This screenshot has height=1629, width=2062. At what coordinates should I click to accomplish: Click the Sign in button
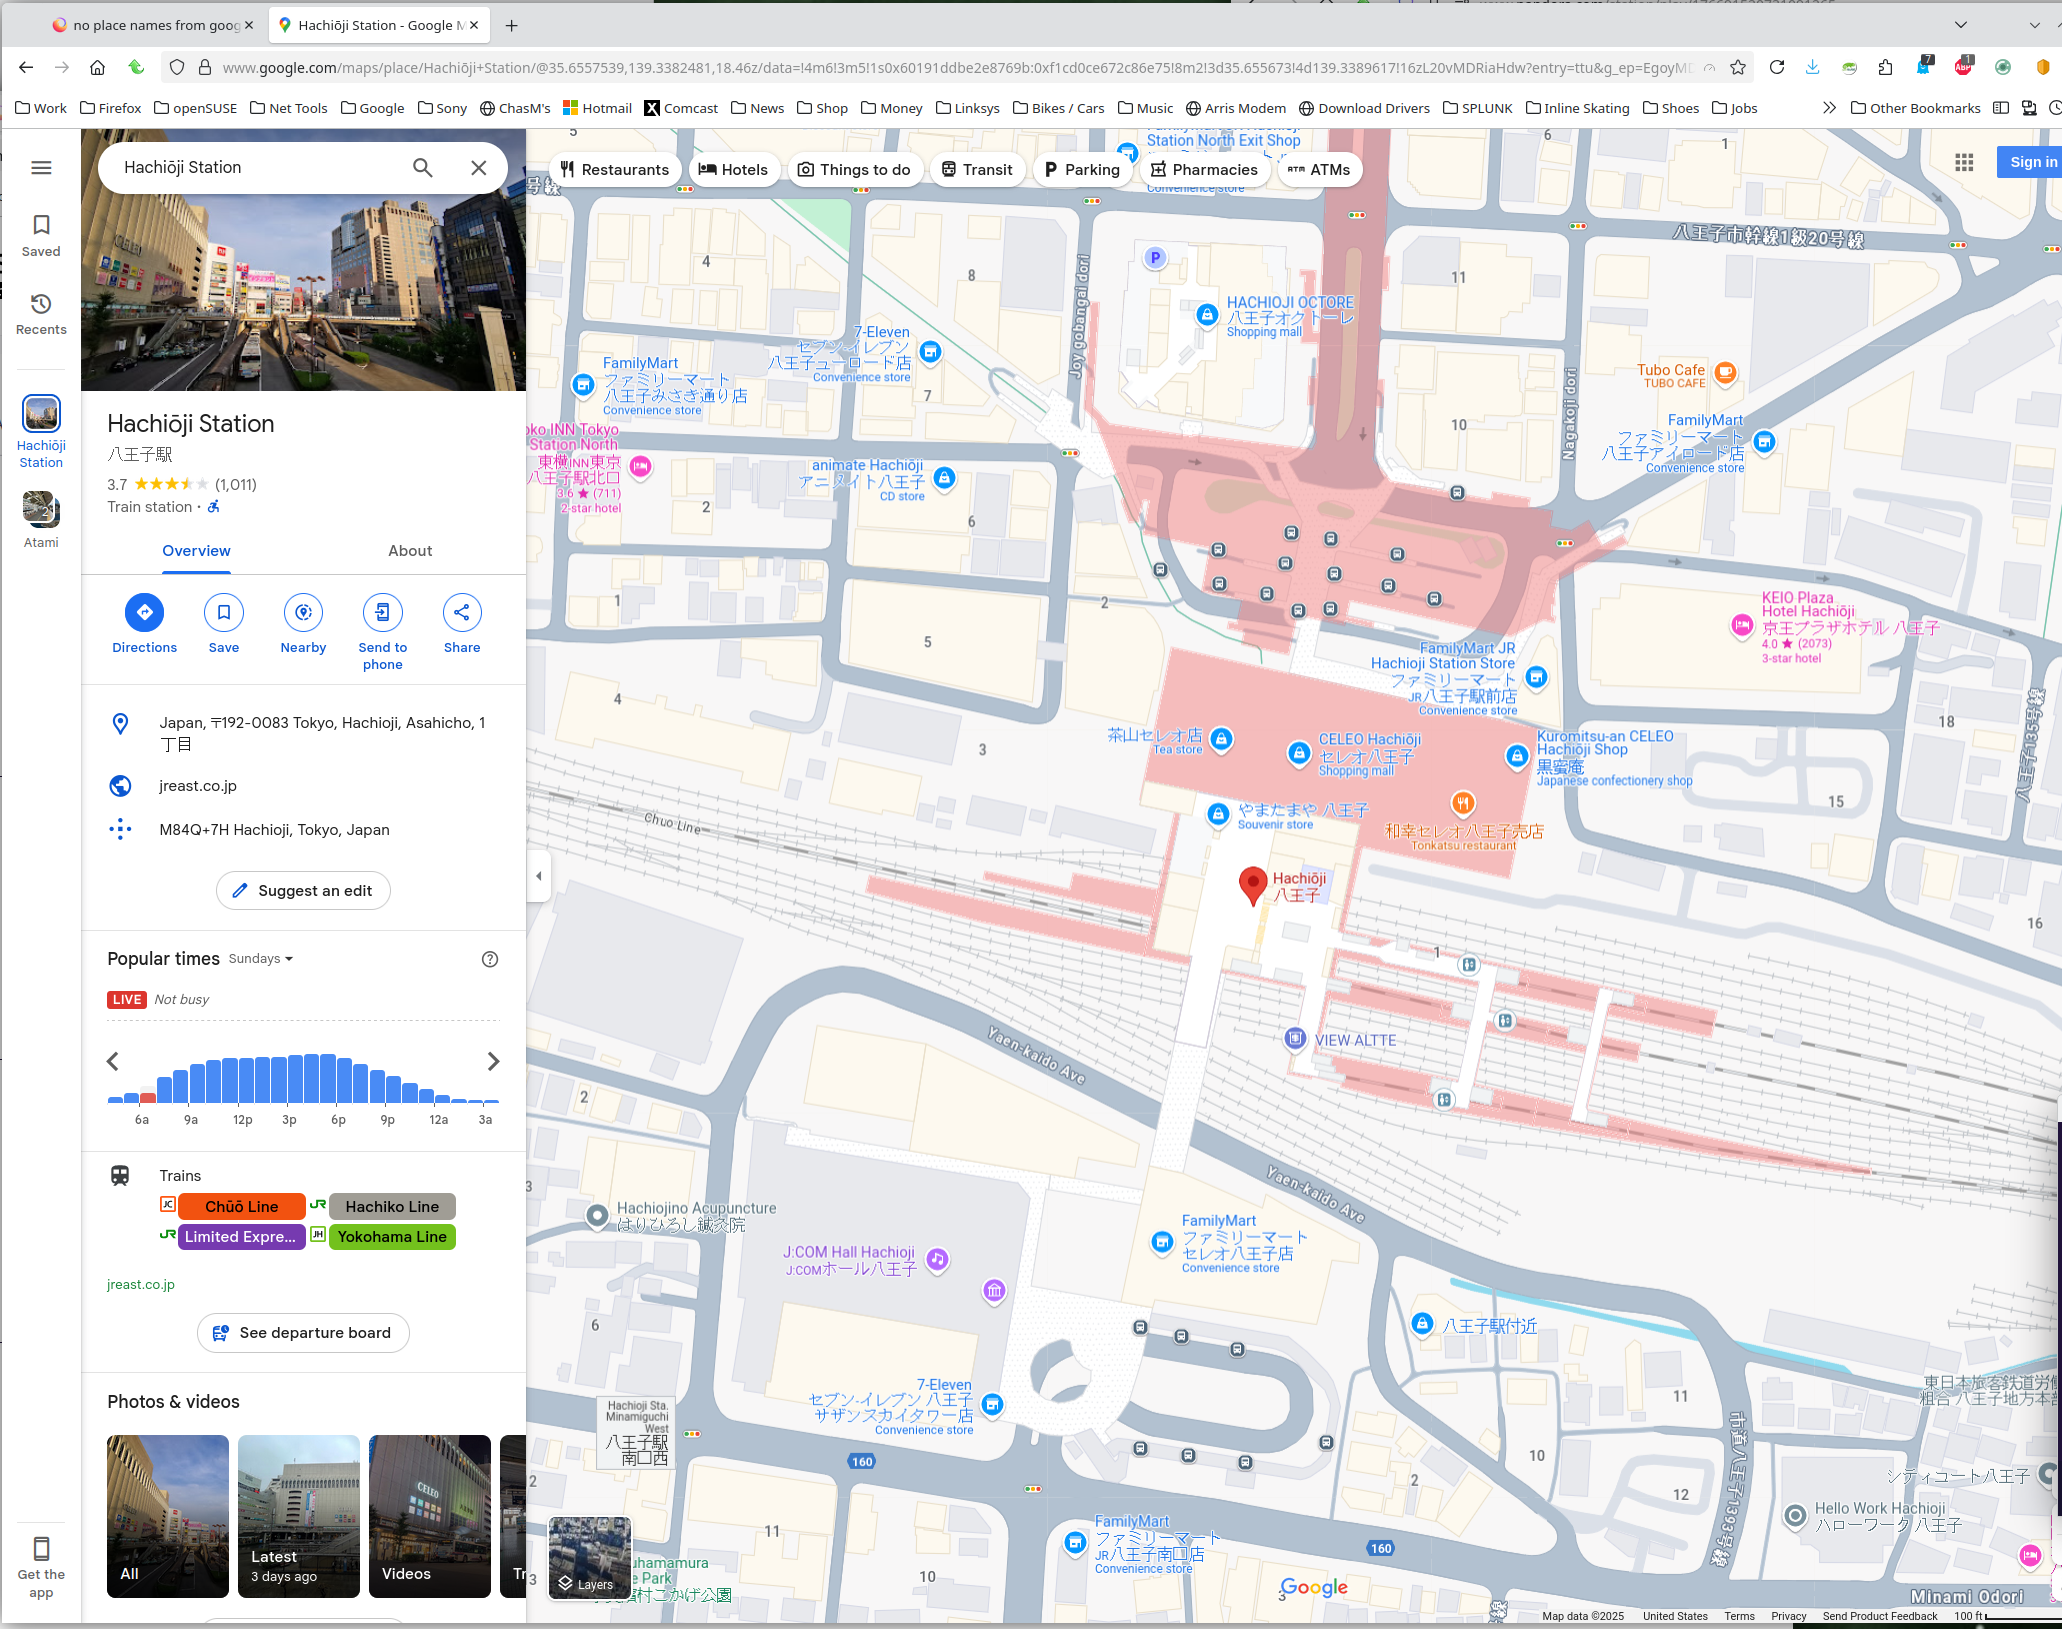2030,162
